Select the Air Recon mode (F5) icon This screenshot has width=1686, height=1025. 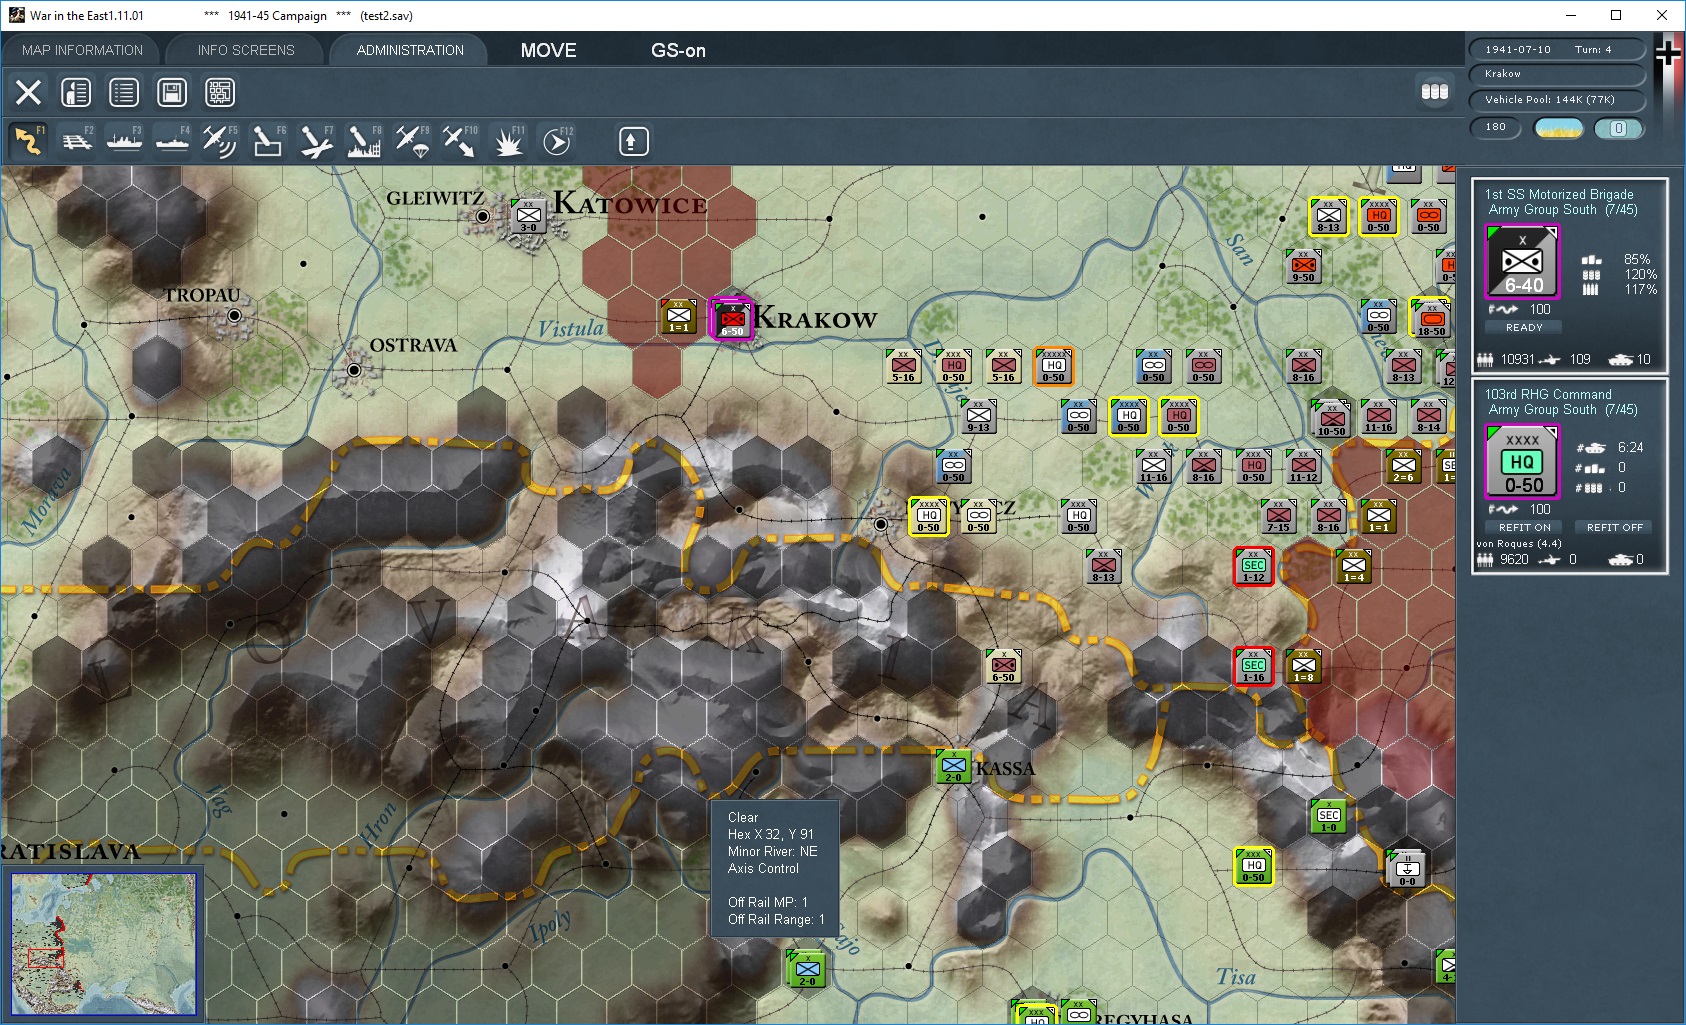220,141
